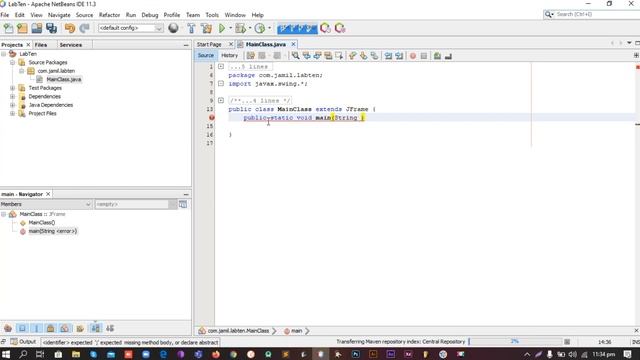
Task: Switch editor to History view
Action: click(x=229, y=56)
